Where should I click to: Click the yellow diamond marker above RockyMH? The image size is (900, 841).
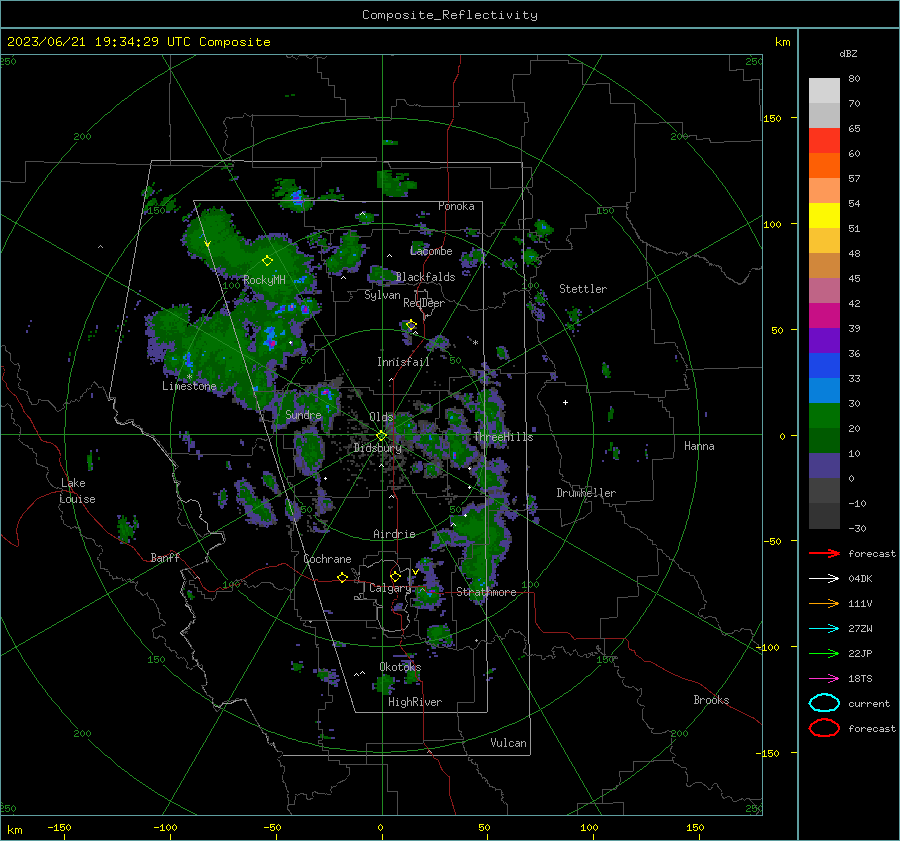click(267, 261)
